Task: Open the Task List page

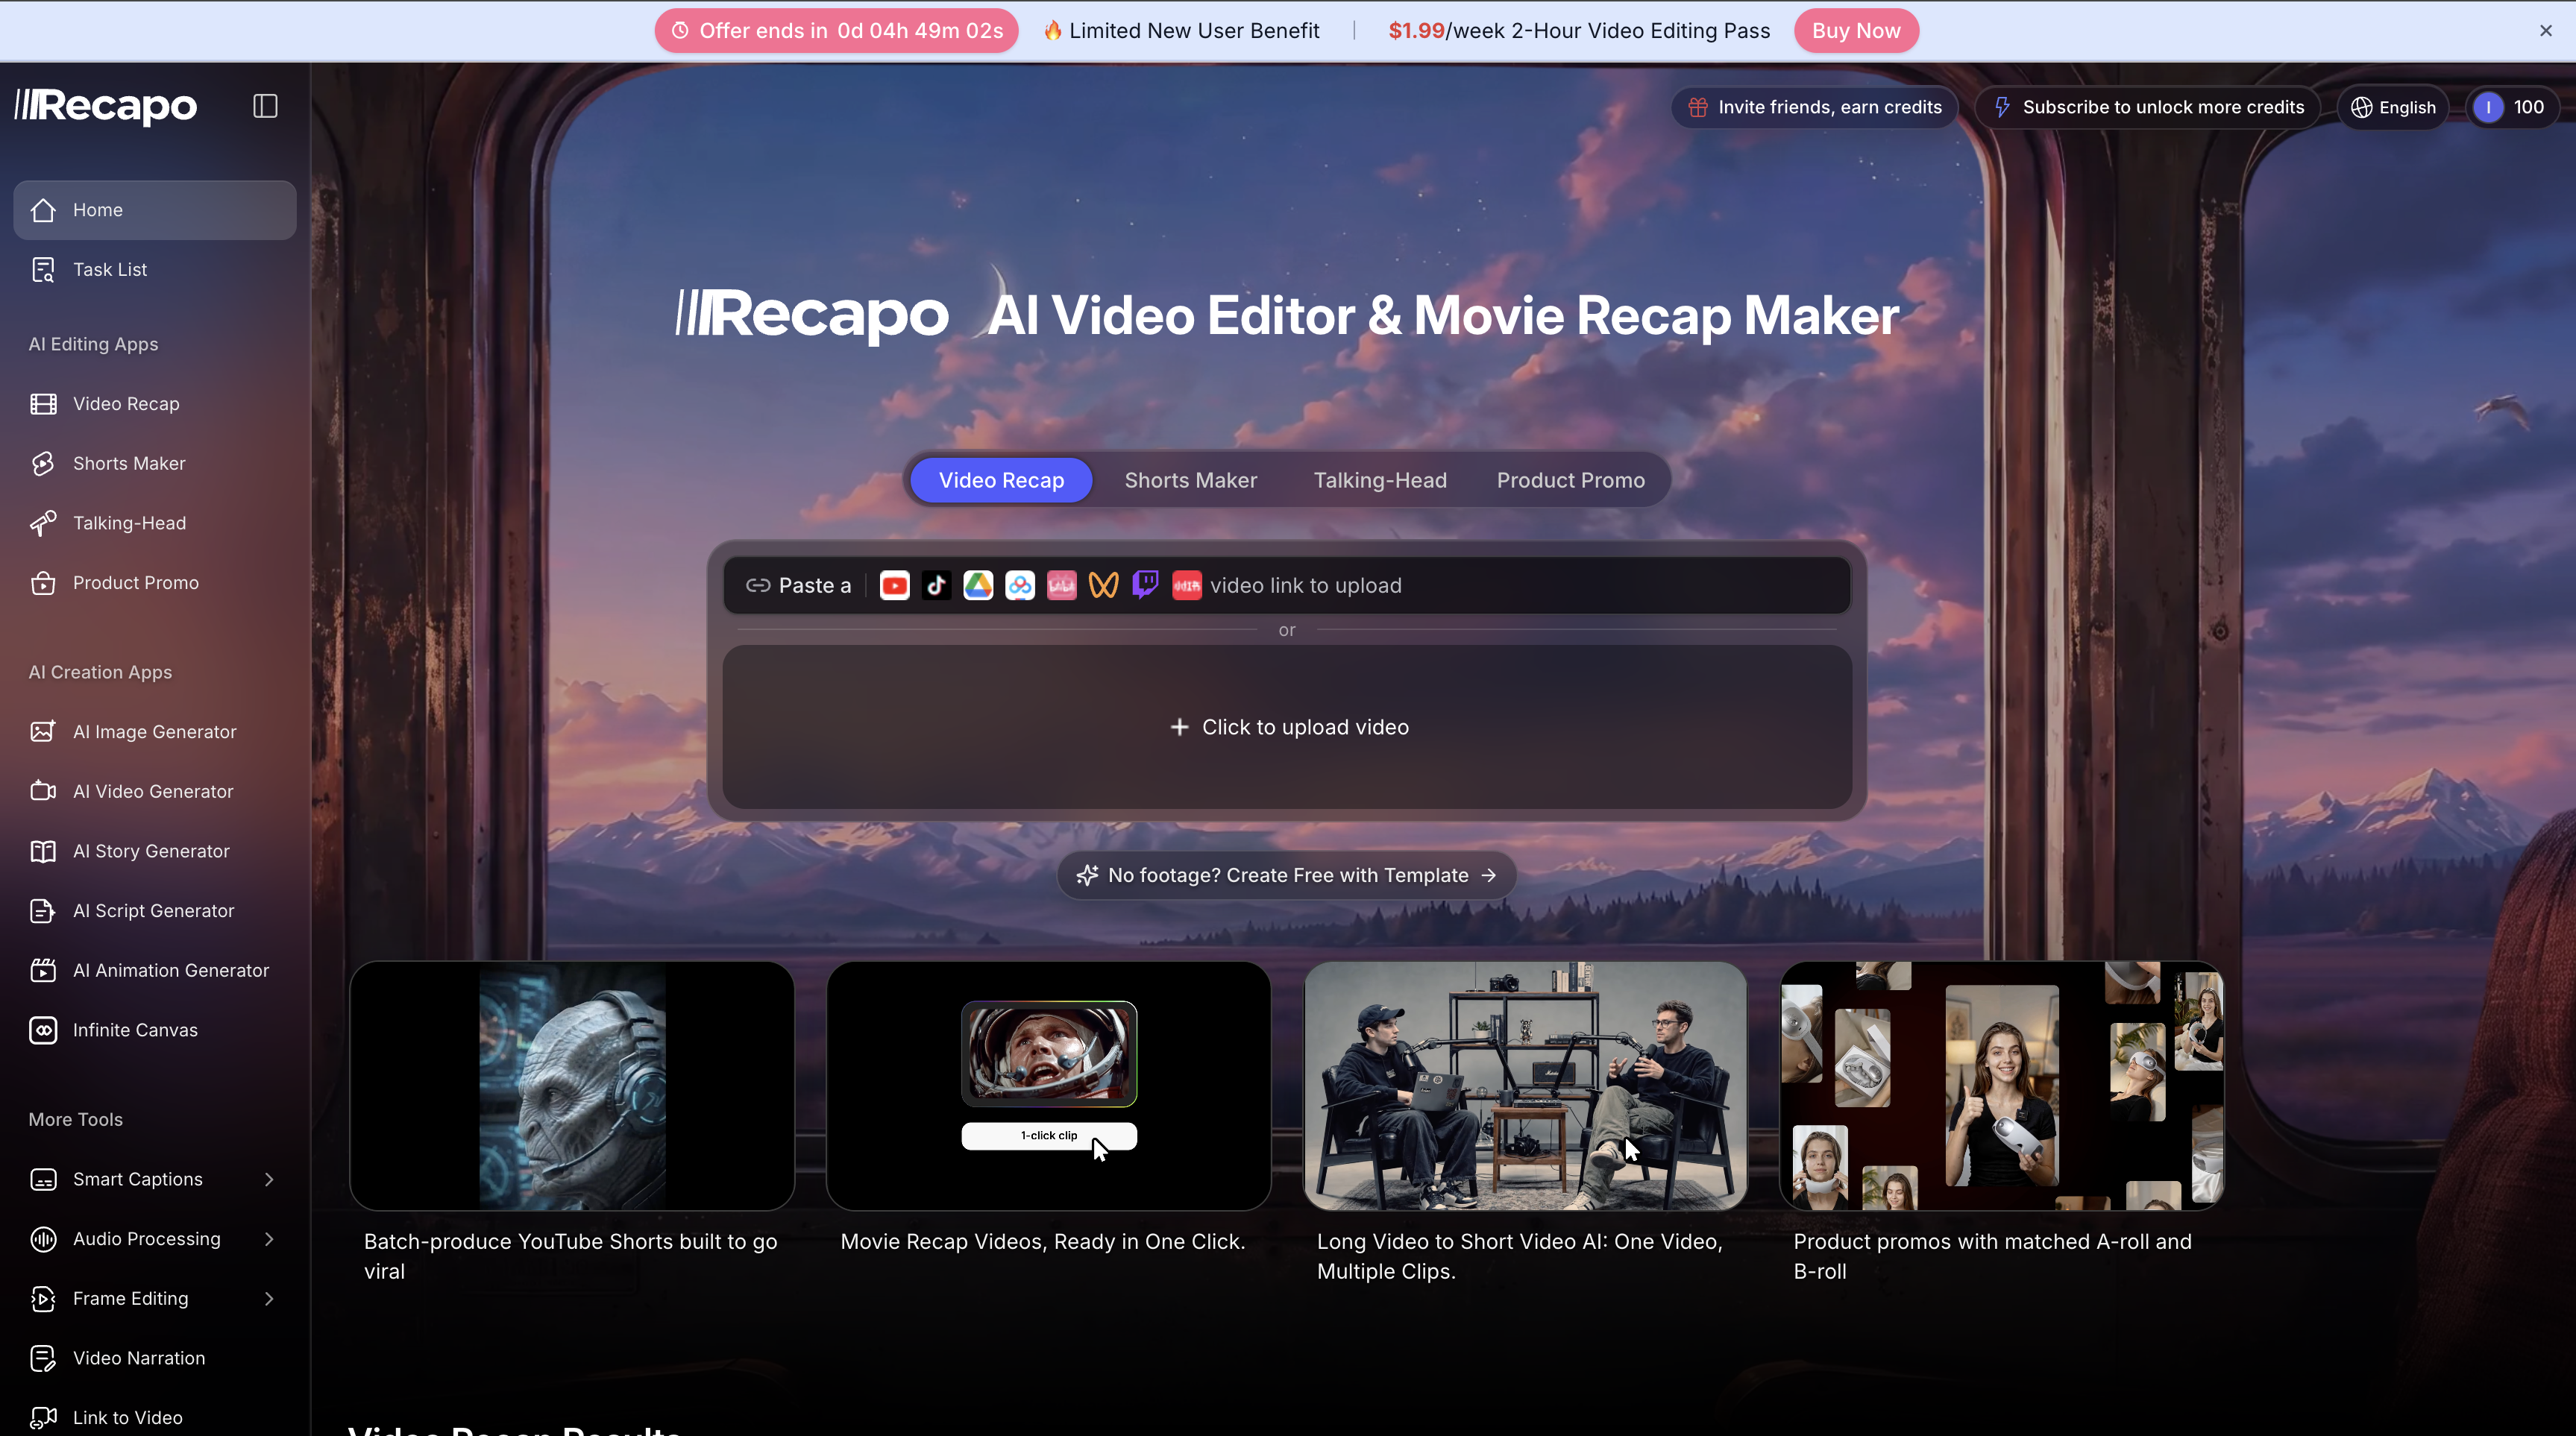Action: [155, 269]
